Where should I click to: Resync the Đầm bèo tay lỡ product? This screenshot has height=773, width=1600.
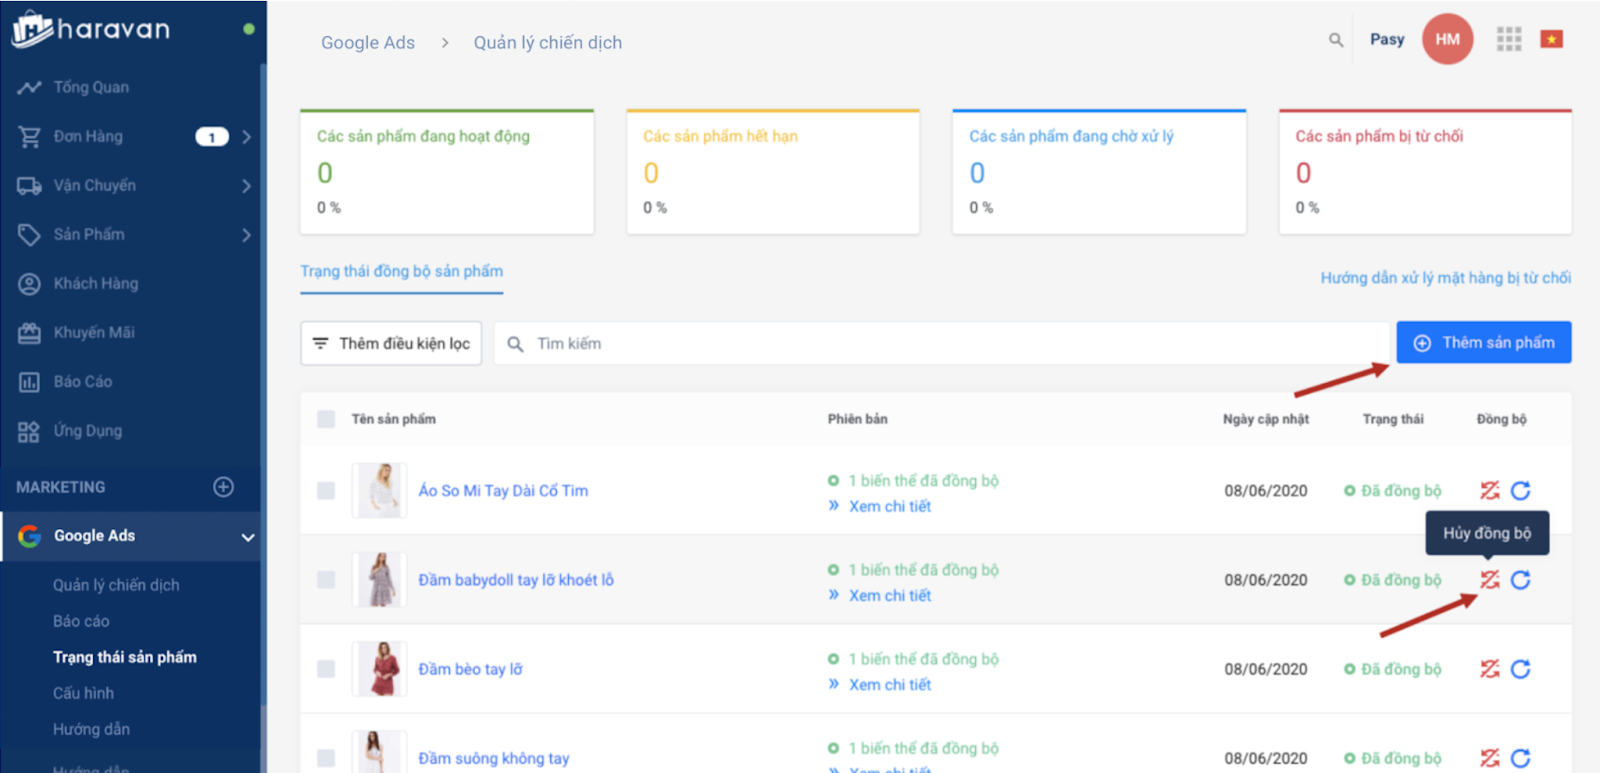(x=1520, y=669)
